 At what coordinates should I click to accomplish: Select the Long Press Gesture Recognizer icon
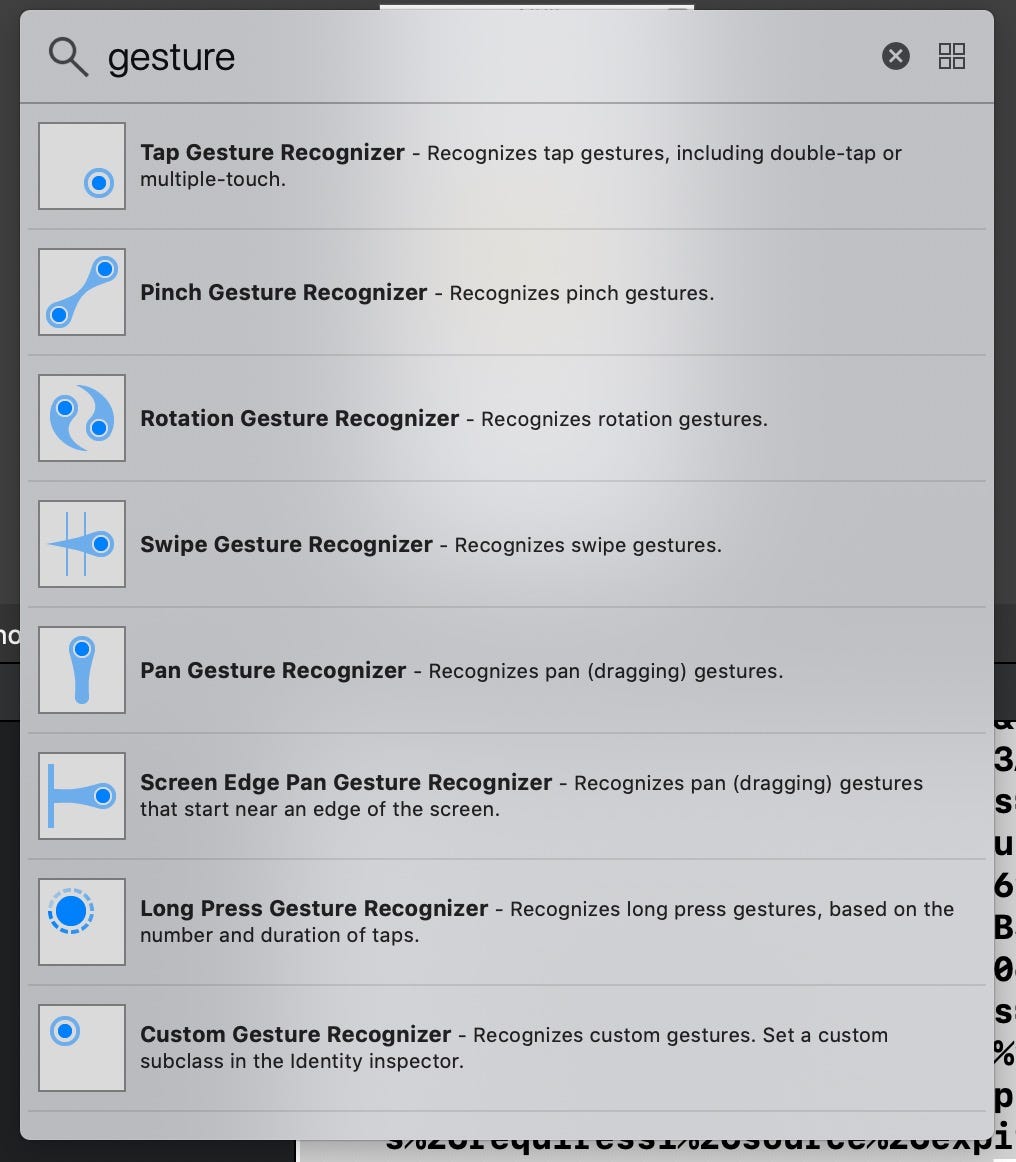click(x=81, y=922)
